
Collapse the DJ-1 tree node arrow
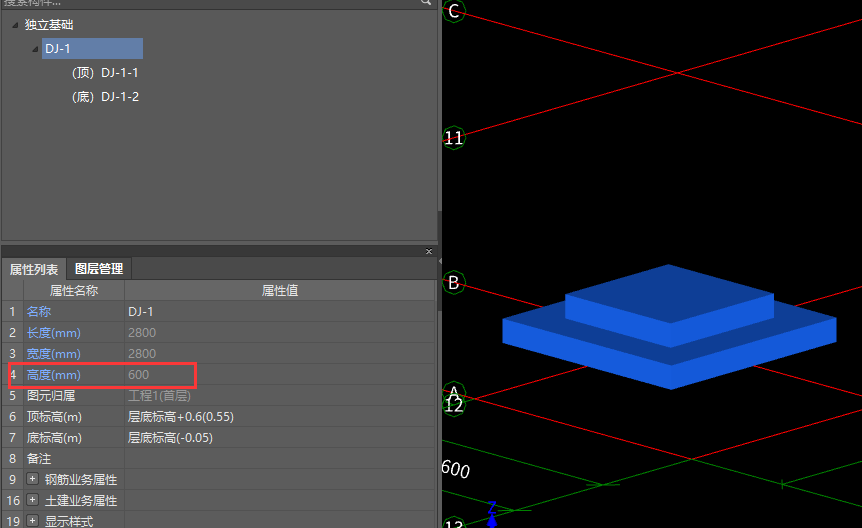point(35,49)
